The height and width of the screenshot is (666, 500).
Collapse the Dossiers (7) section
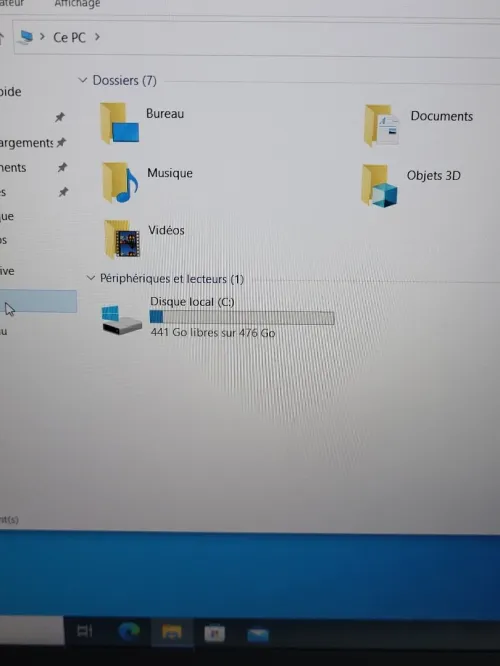coord(83,80)
